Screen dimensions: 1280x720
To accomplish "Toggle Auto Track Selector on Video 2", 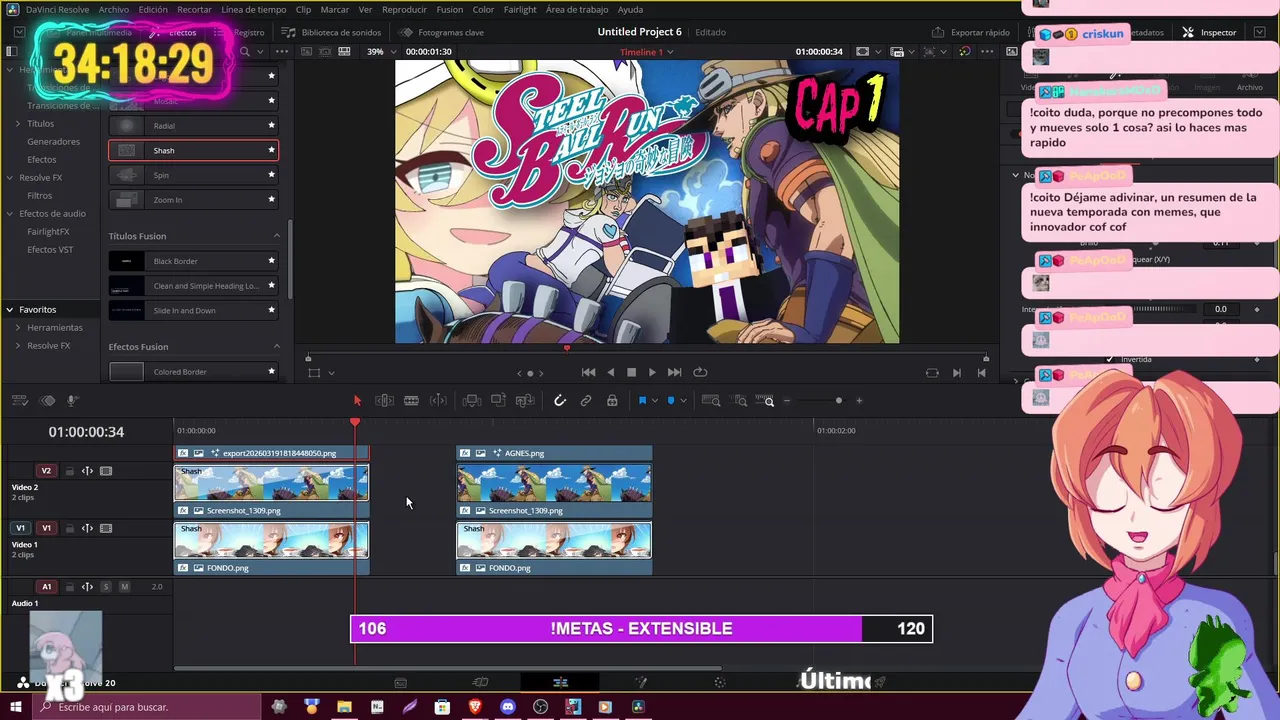I will (x=87, y=471).
